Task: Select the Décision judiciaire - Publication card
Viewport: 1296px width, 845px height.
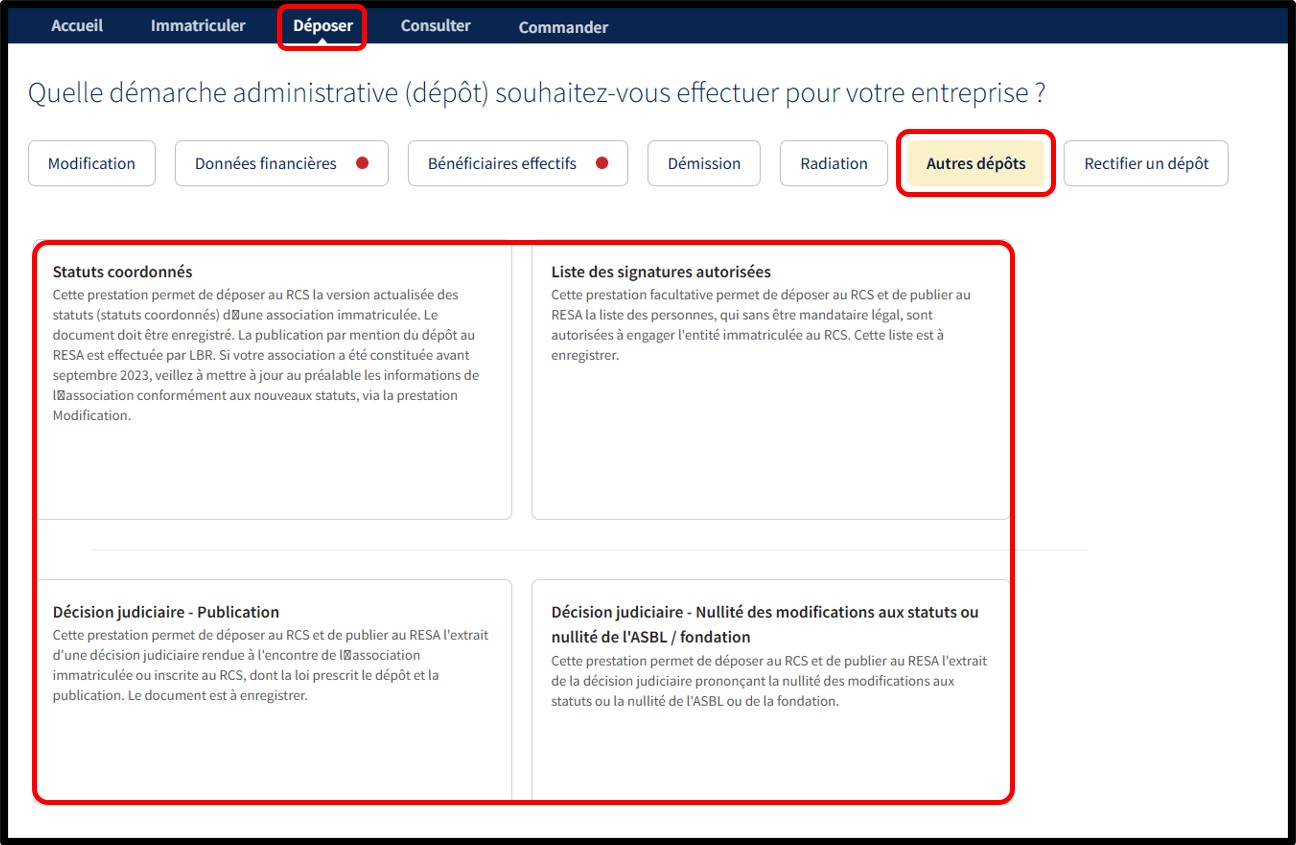Action: [273, 690]
